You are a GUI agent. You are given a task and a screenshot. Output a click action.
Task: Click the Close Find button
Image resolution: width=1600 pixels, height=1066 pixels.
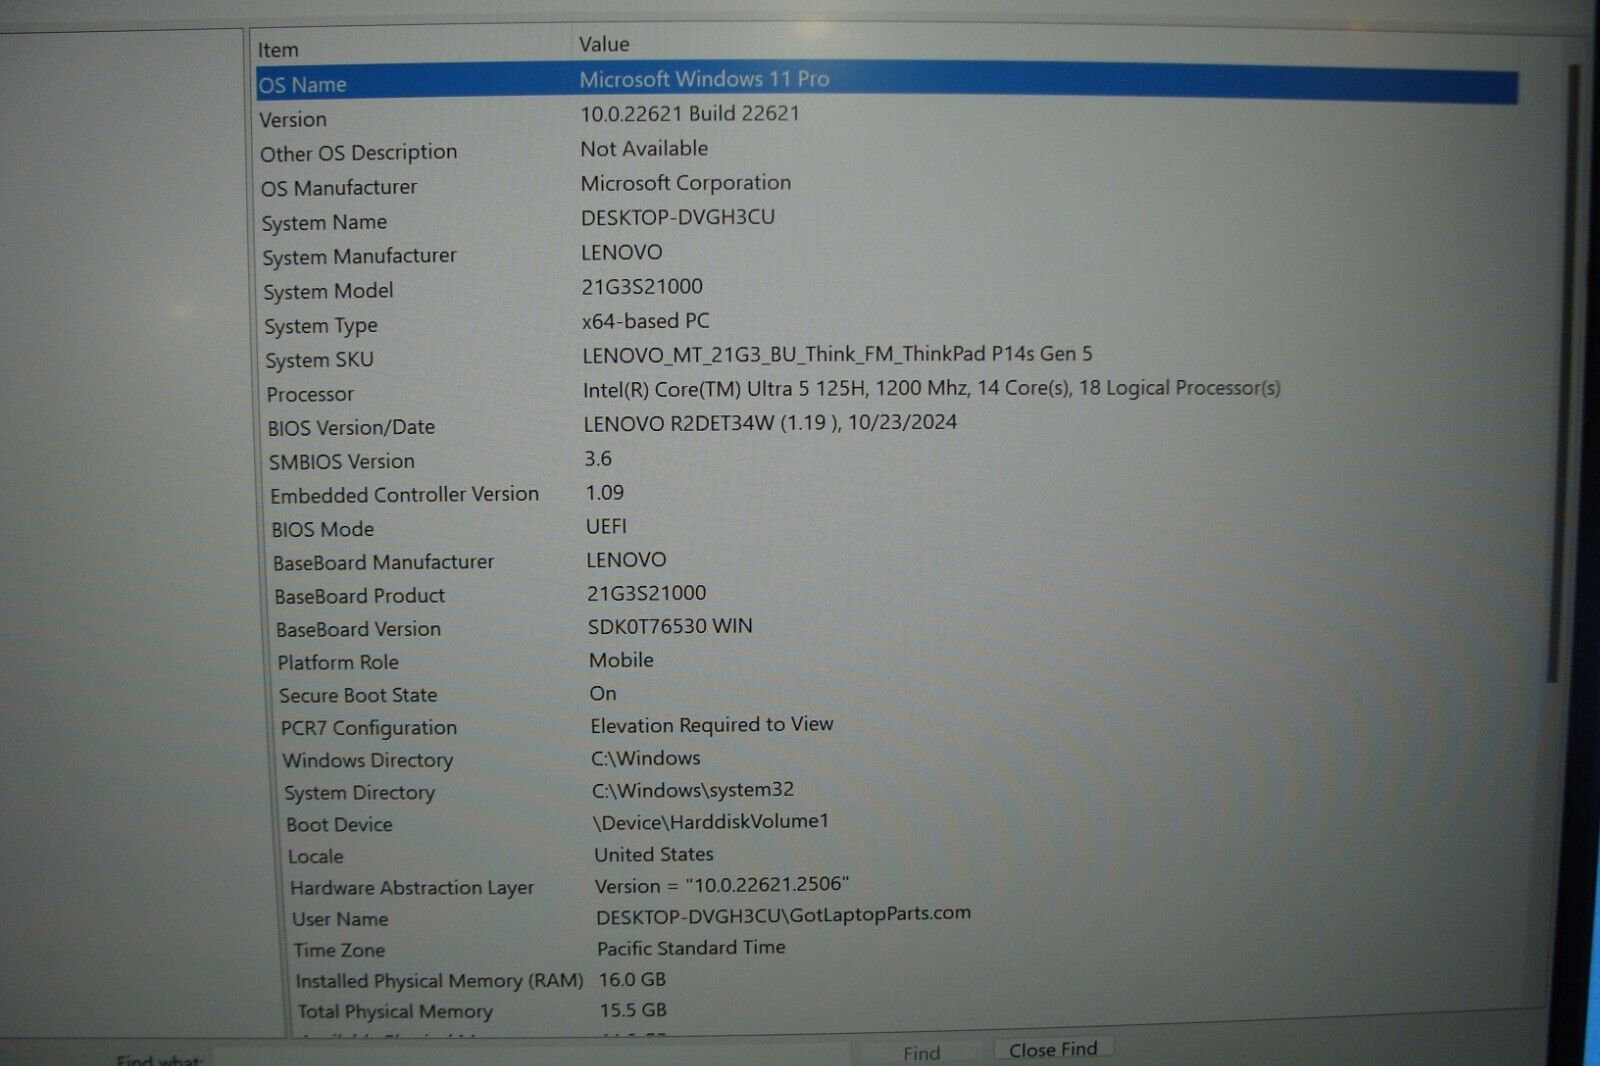point(1052,1049)
